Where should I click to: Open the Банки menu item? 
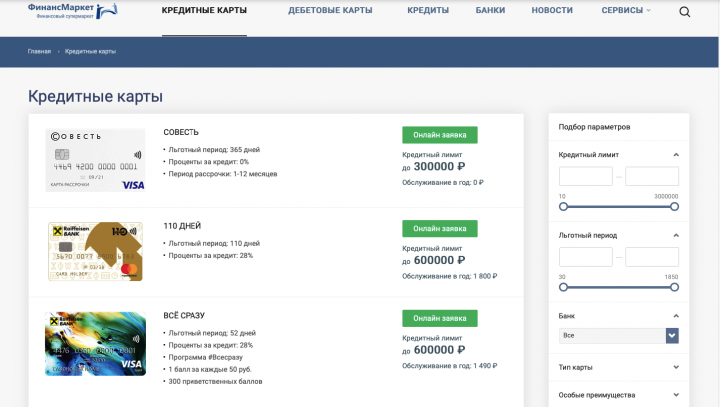click(x=490, y=10)
